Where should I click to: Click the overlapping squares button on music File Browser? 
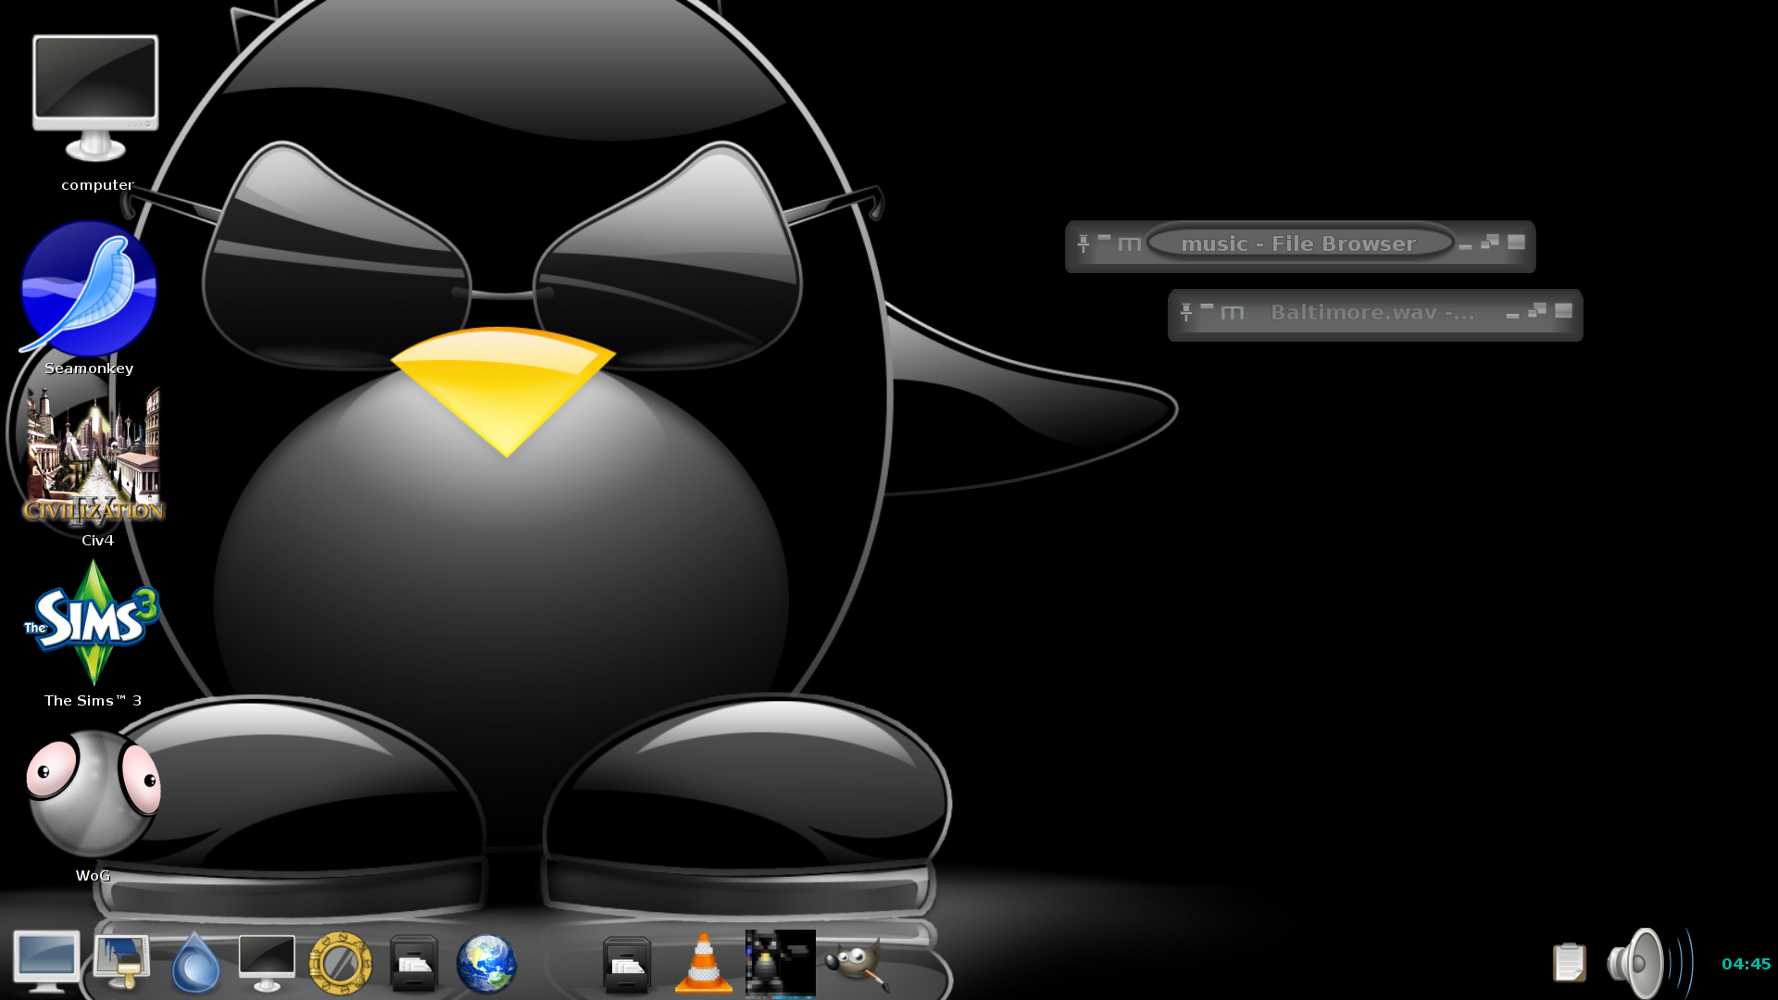coord(1490,242)
